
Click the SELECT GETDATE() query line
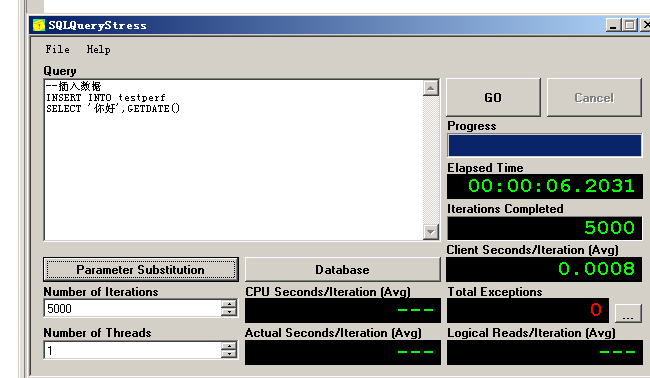(113, 109)
